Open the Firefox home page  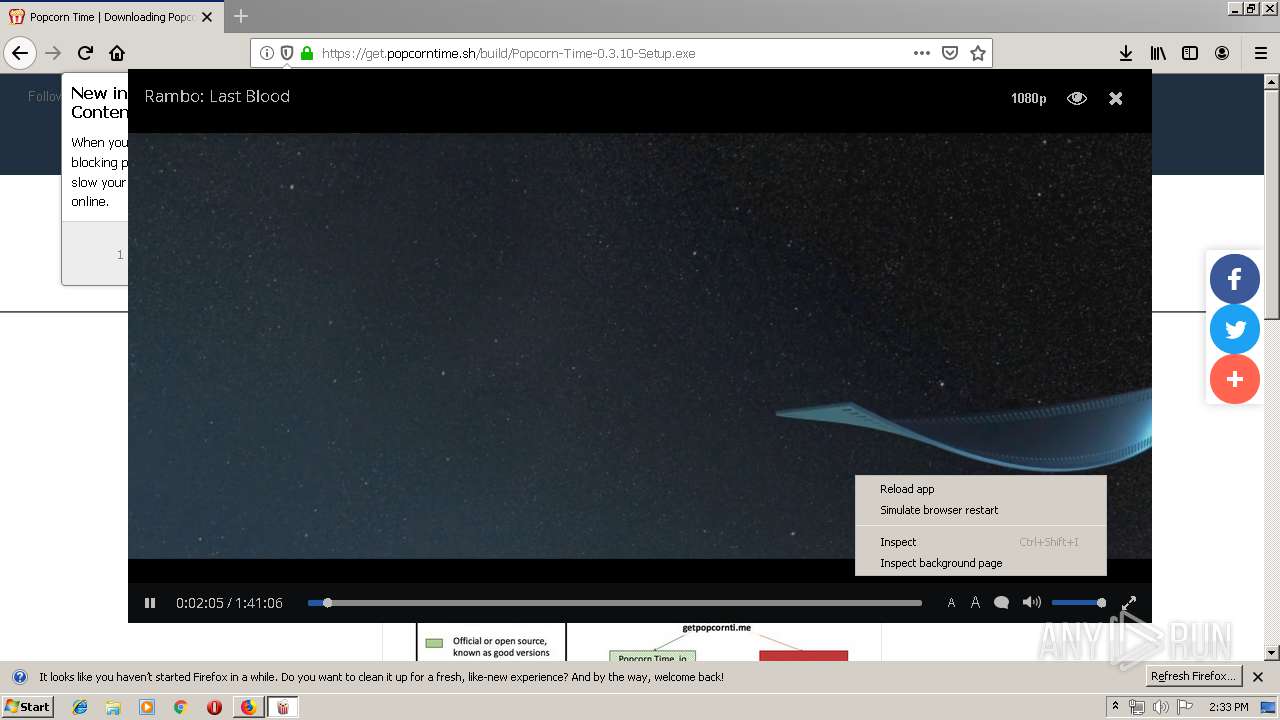117,53
